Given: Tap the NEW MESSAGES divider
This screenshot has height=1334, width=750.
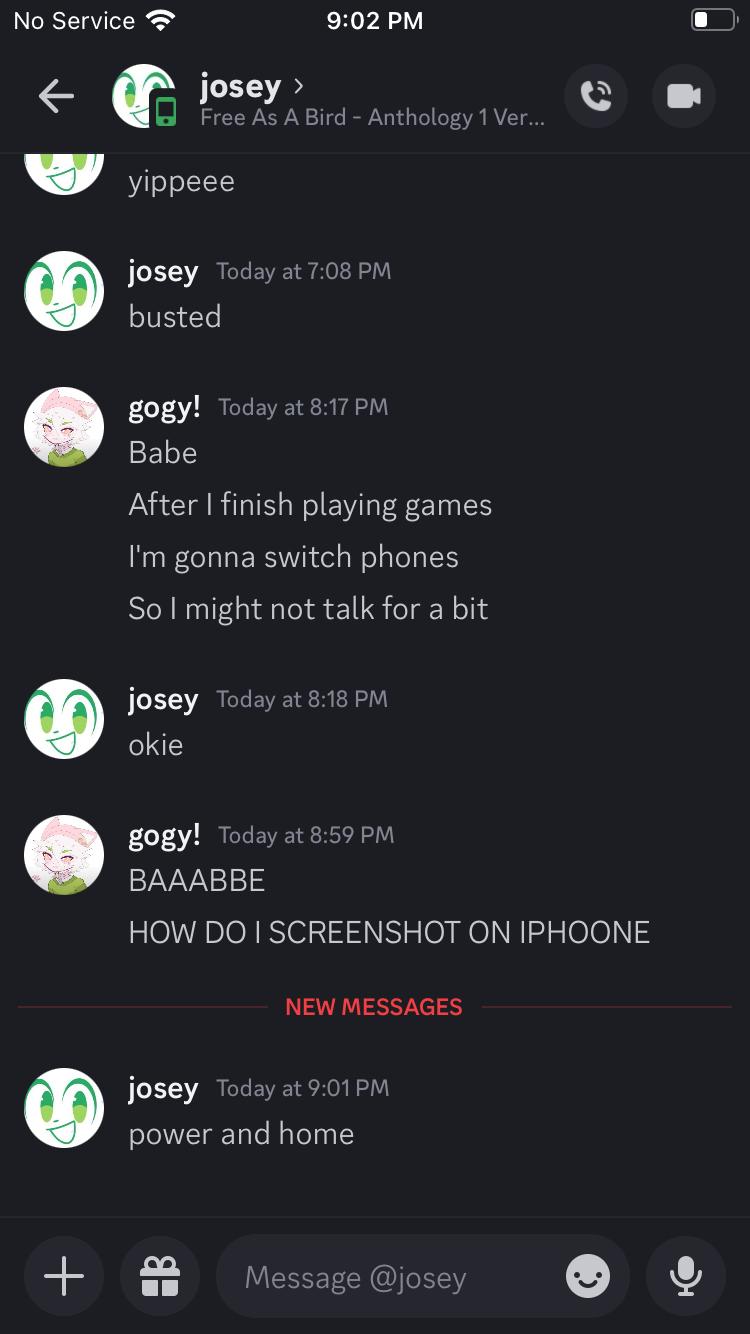Looking at the screenshot, I should point(374,1007).
